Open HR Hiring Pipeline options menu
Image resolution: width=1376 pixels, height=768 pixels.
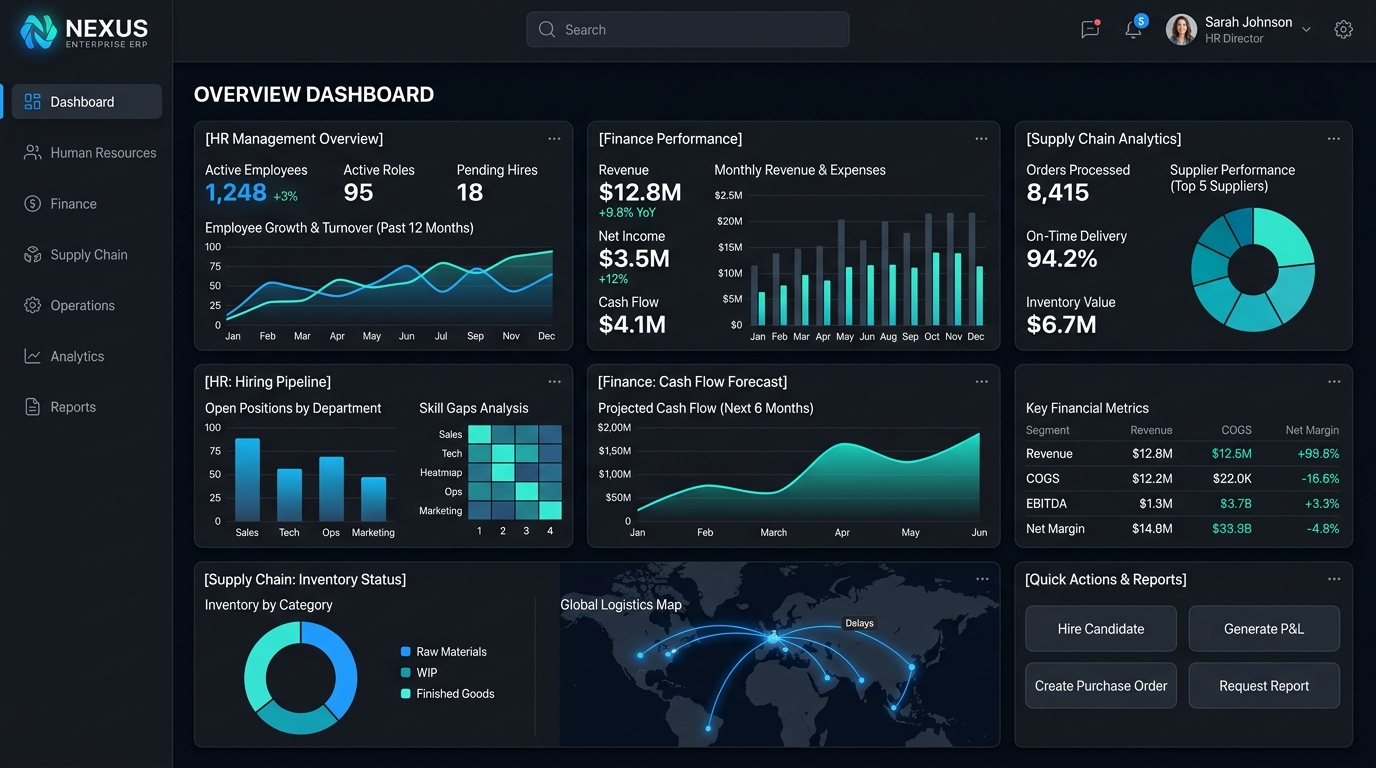[554, 382]
